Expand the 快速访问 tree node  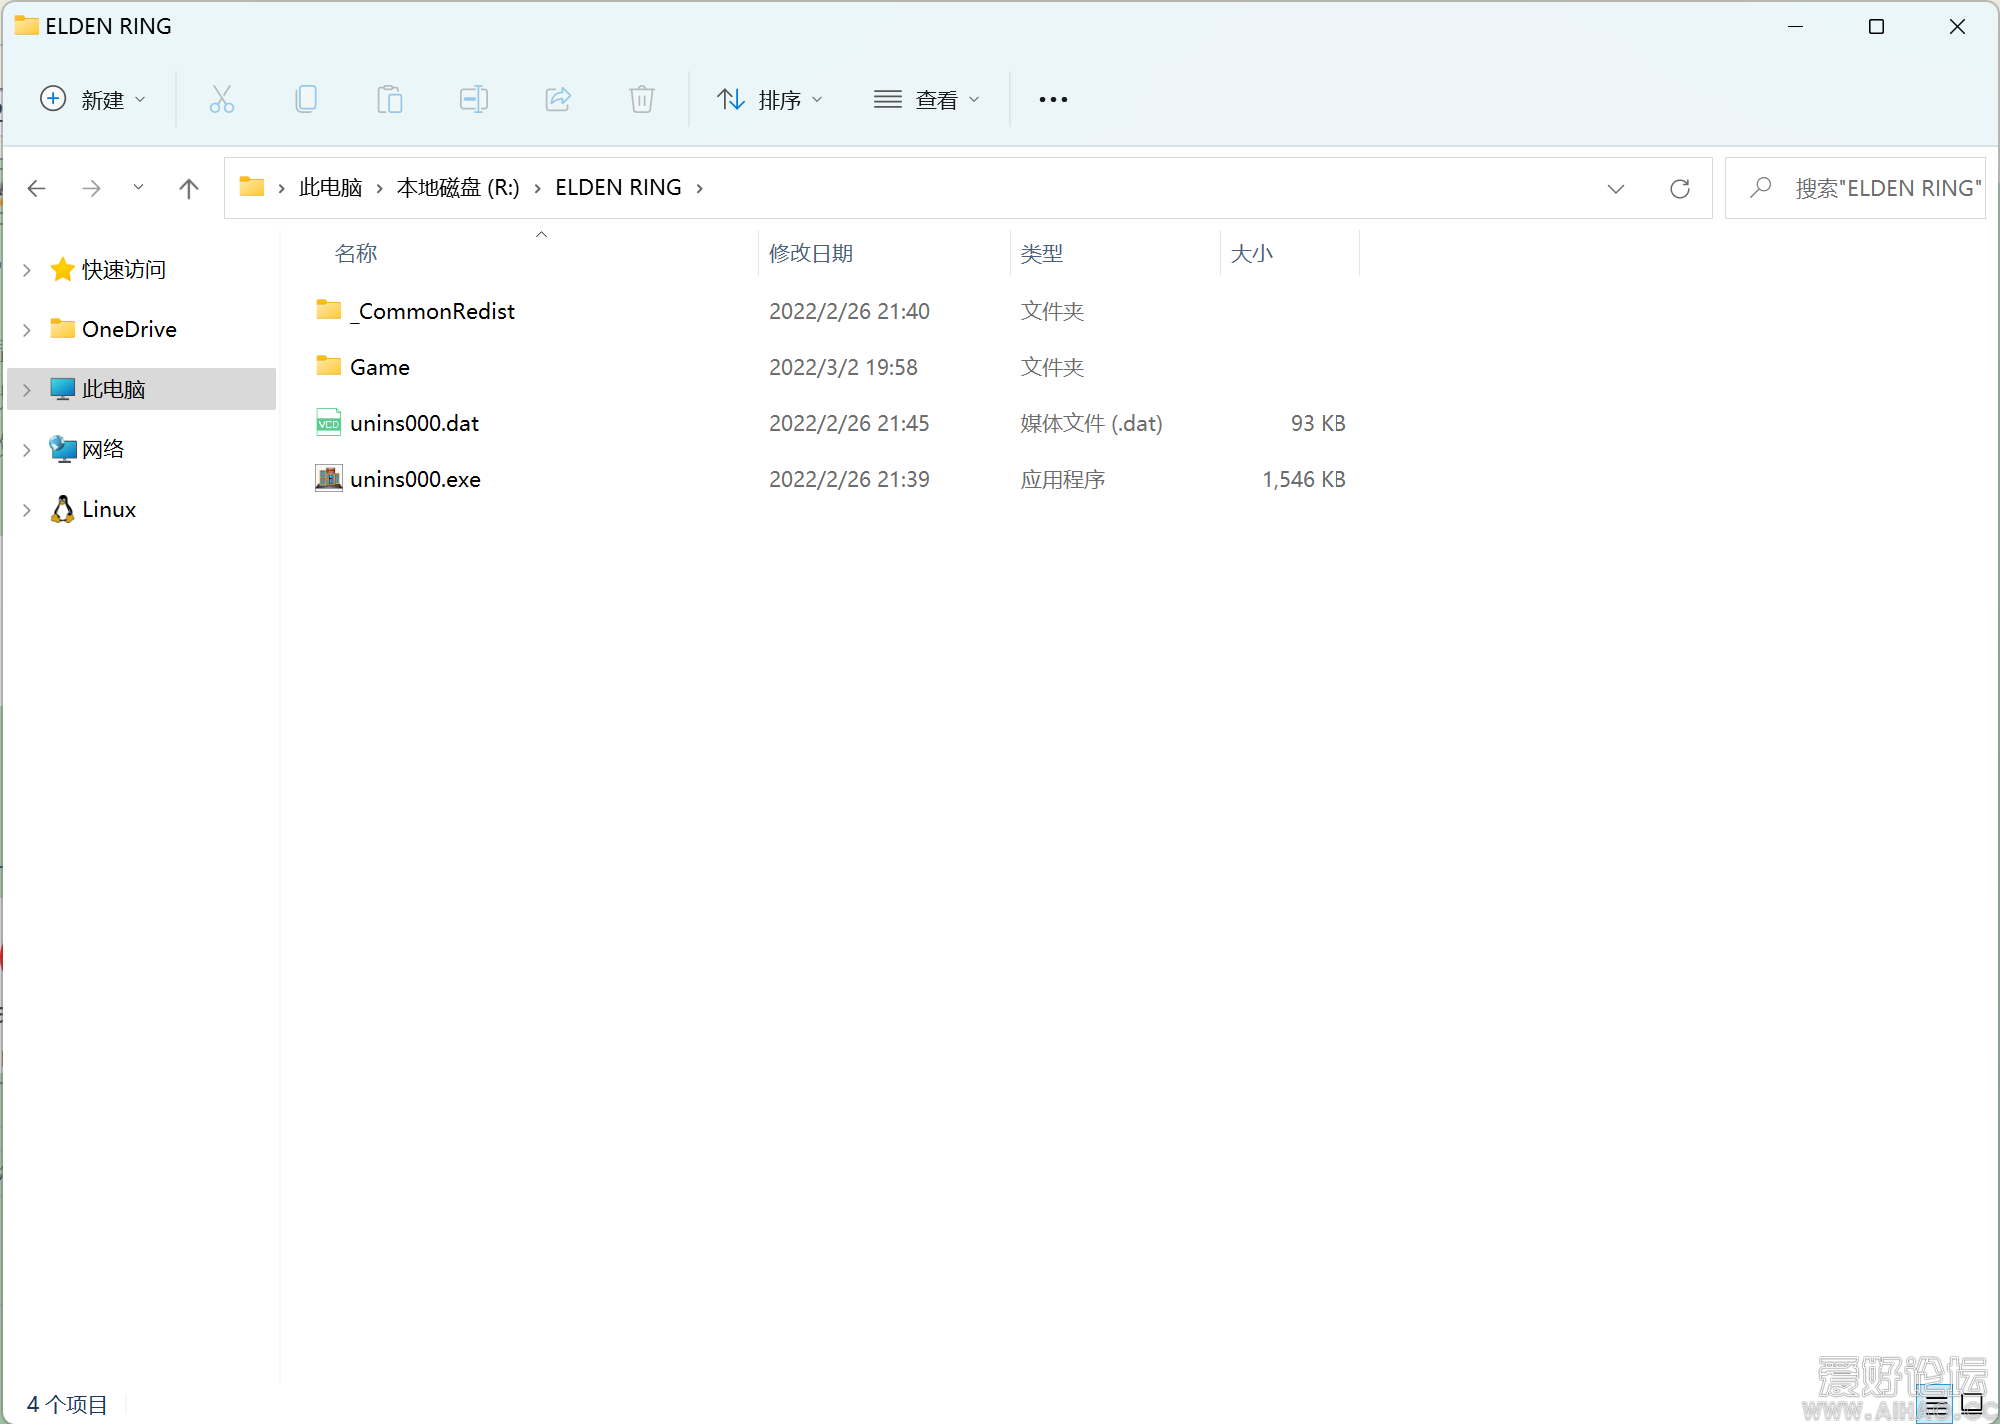(27, 270)
